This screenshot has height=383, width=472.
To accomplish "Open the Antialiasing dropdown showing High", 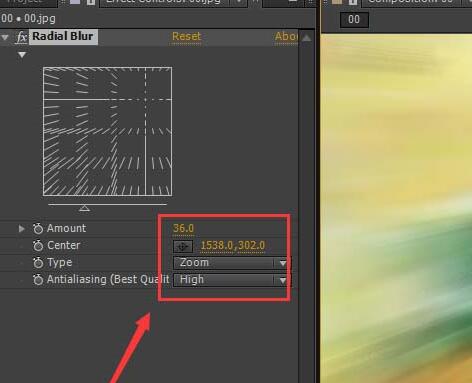I will (231, 280).
